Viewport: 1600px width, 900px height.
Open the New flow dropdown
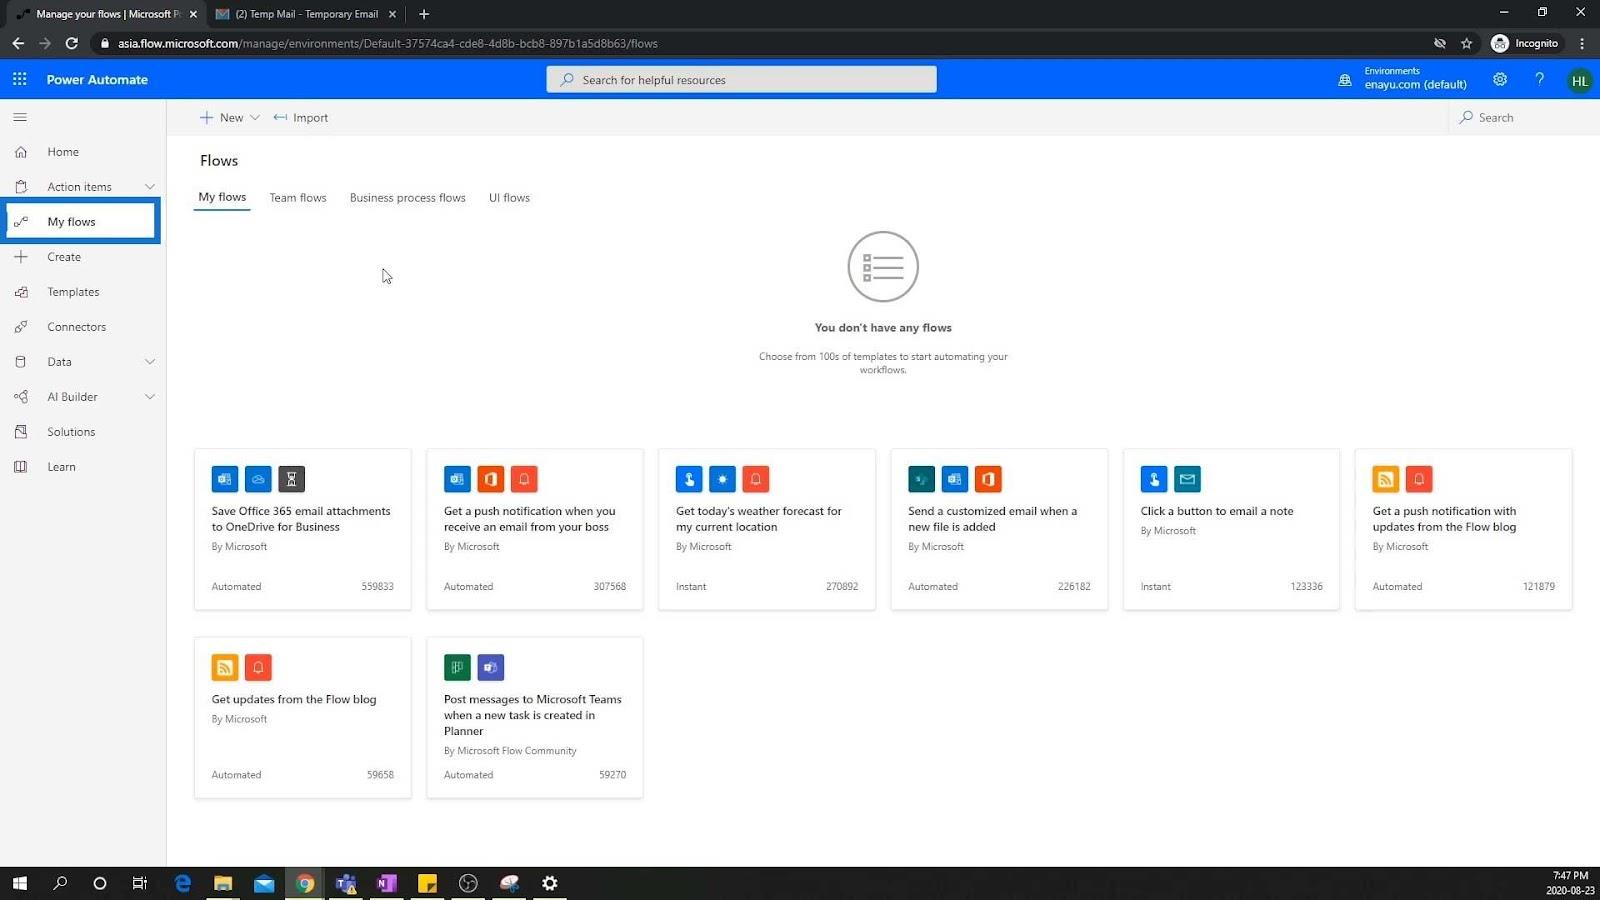(x=230, y=117)
